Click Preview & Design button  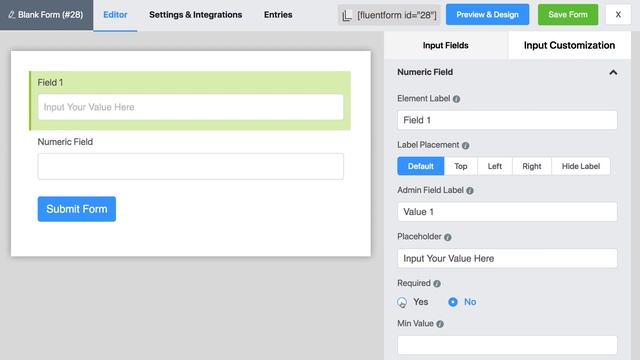pyautogui.click(x=487, y=15)
